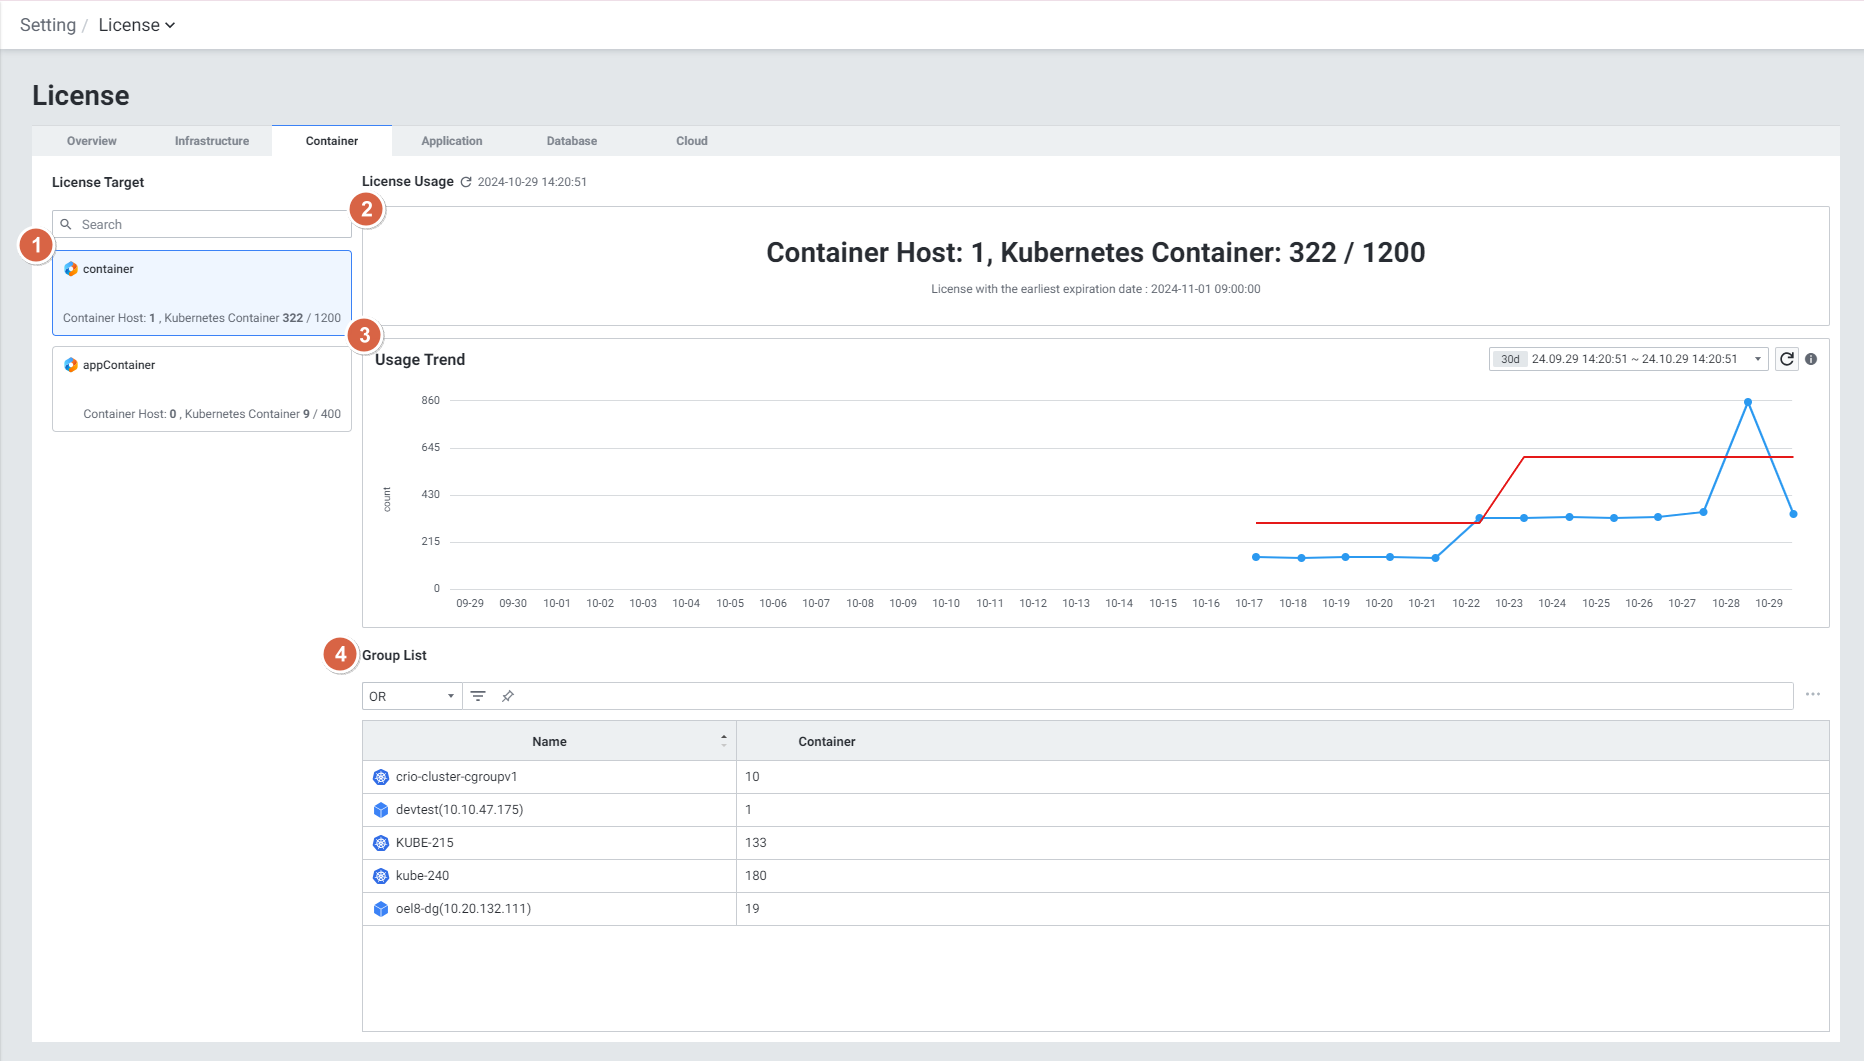
Task: Open the Group List more options menu
Action: tap(1813, 694)
